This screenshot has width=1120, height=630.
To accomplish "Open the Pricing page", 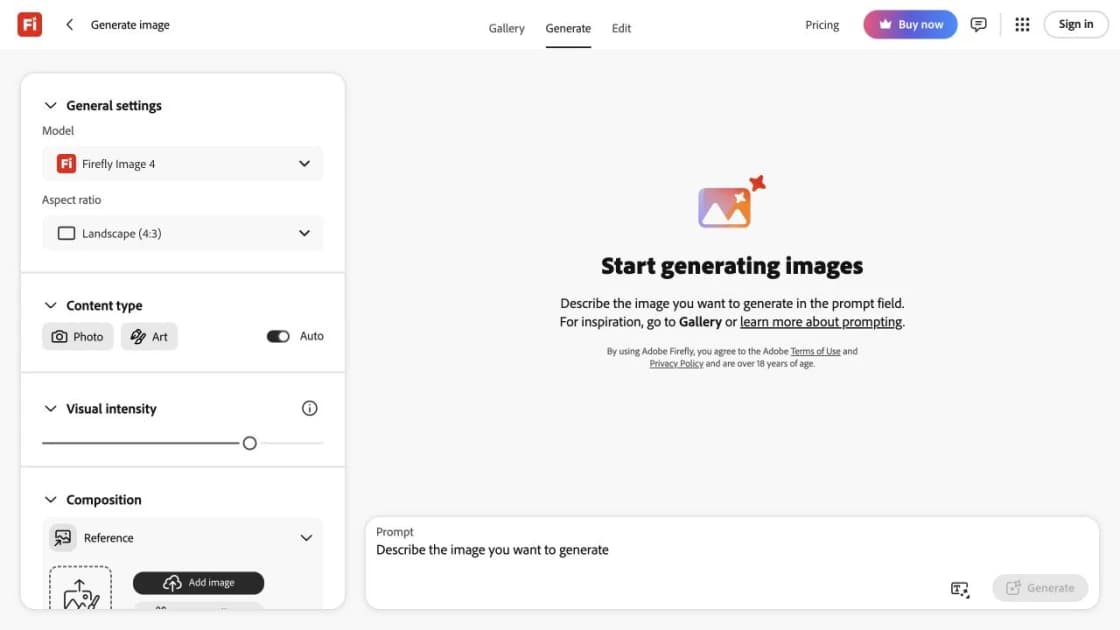I will pyautogui.click(x=822, y=24).
